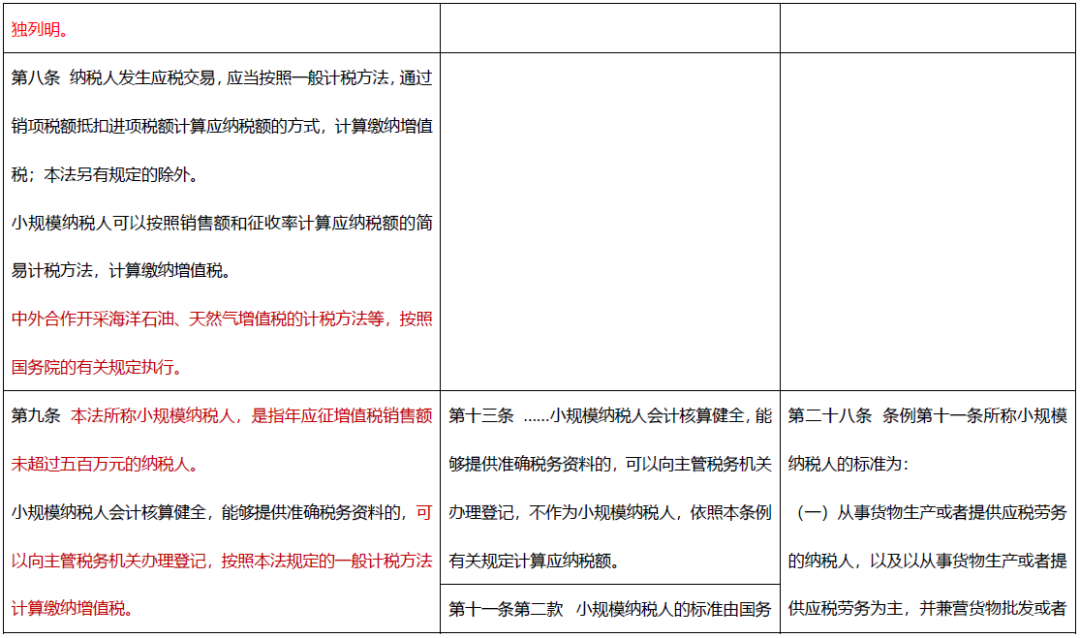Click the line starting '第十三条 ......小规模纳税人'
1080x638 pixels.
[x=610, y=415]
